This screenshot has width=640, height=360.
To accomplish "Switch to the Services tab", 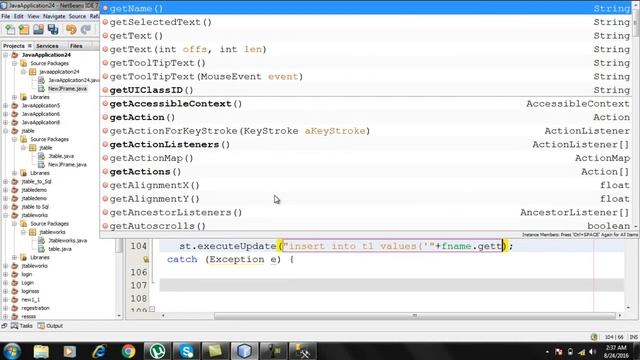I will (x=47, y=46).
